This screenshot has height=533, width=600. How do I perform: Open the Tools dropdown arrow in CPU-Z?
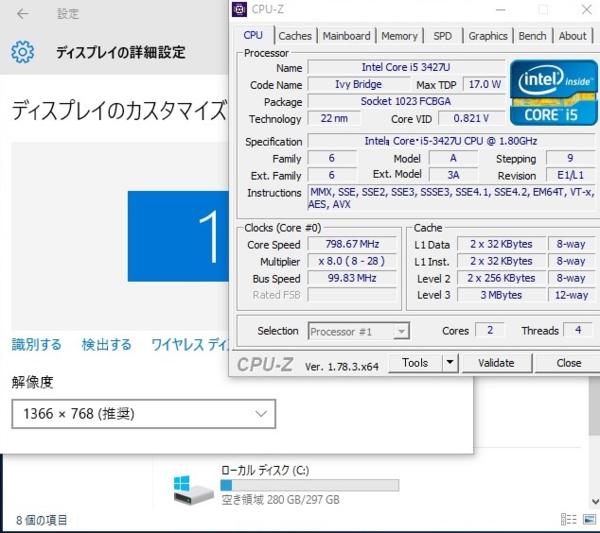click(x=450, y=362)
